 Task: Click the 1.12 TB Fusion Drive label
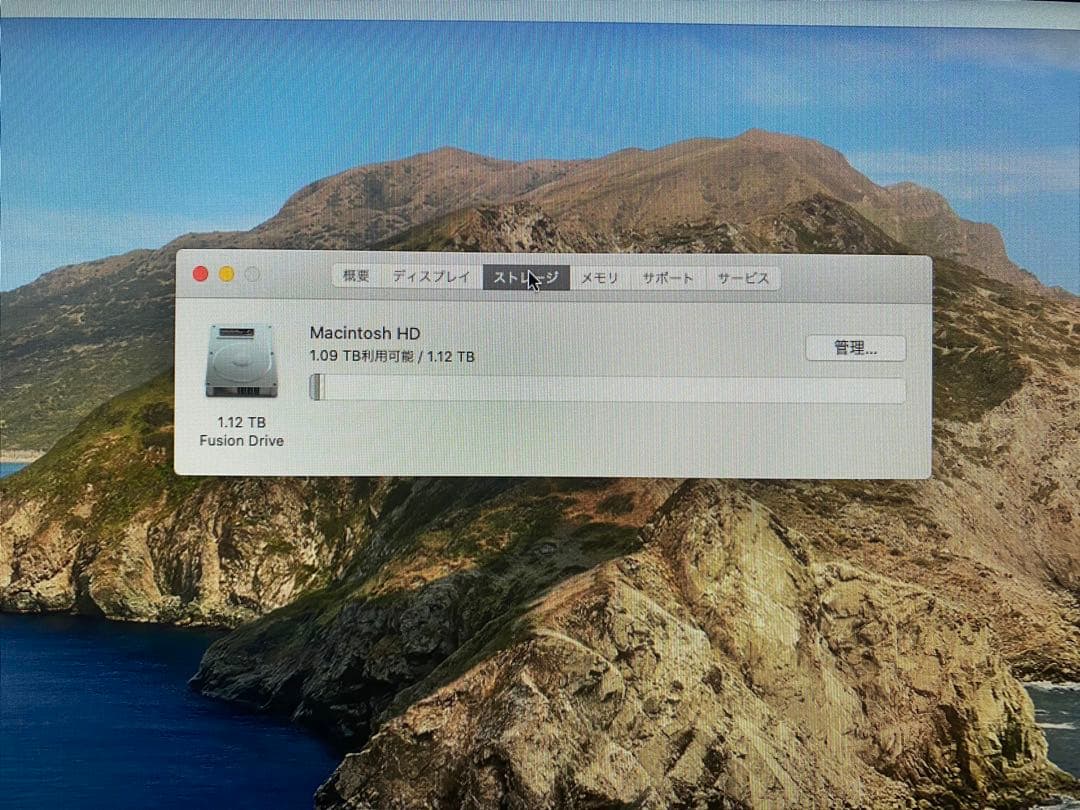tap(240, 432)
